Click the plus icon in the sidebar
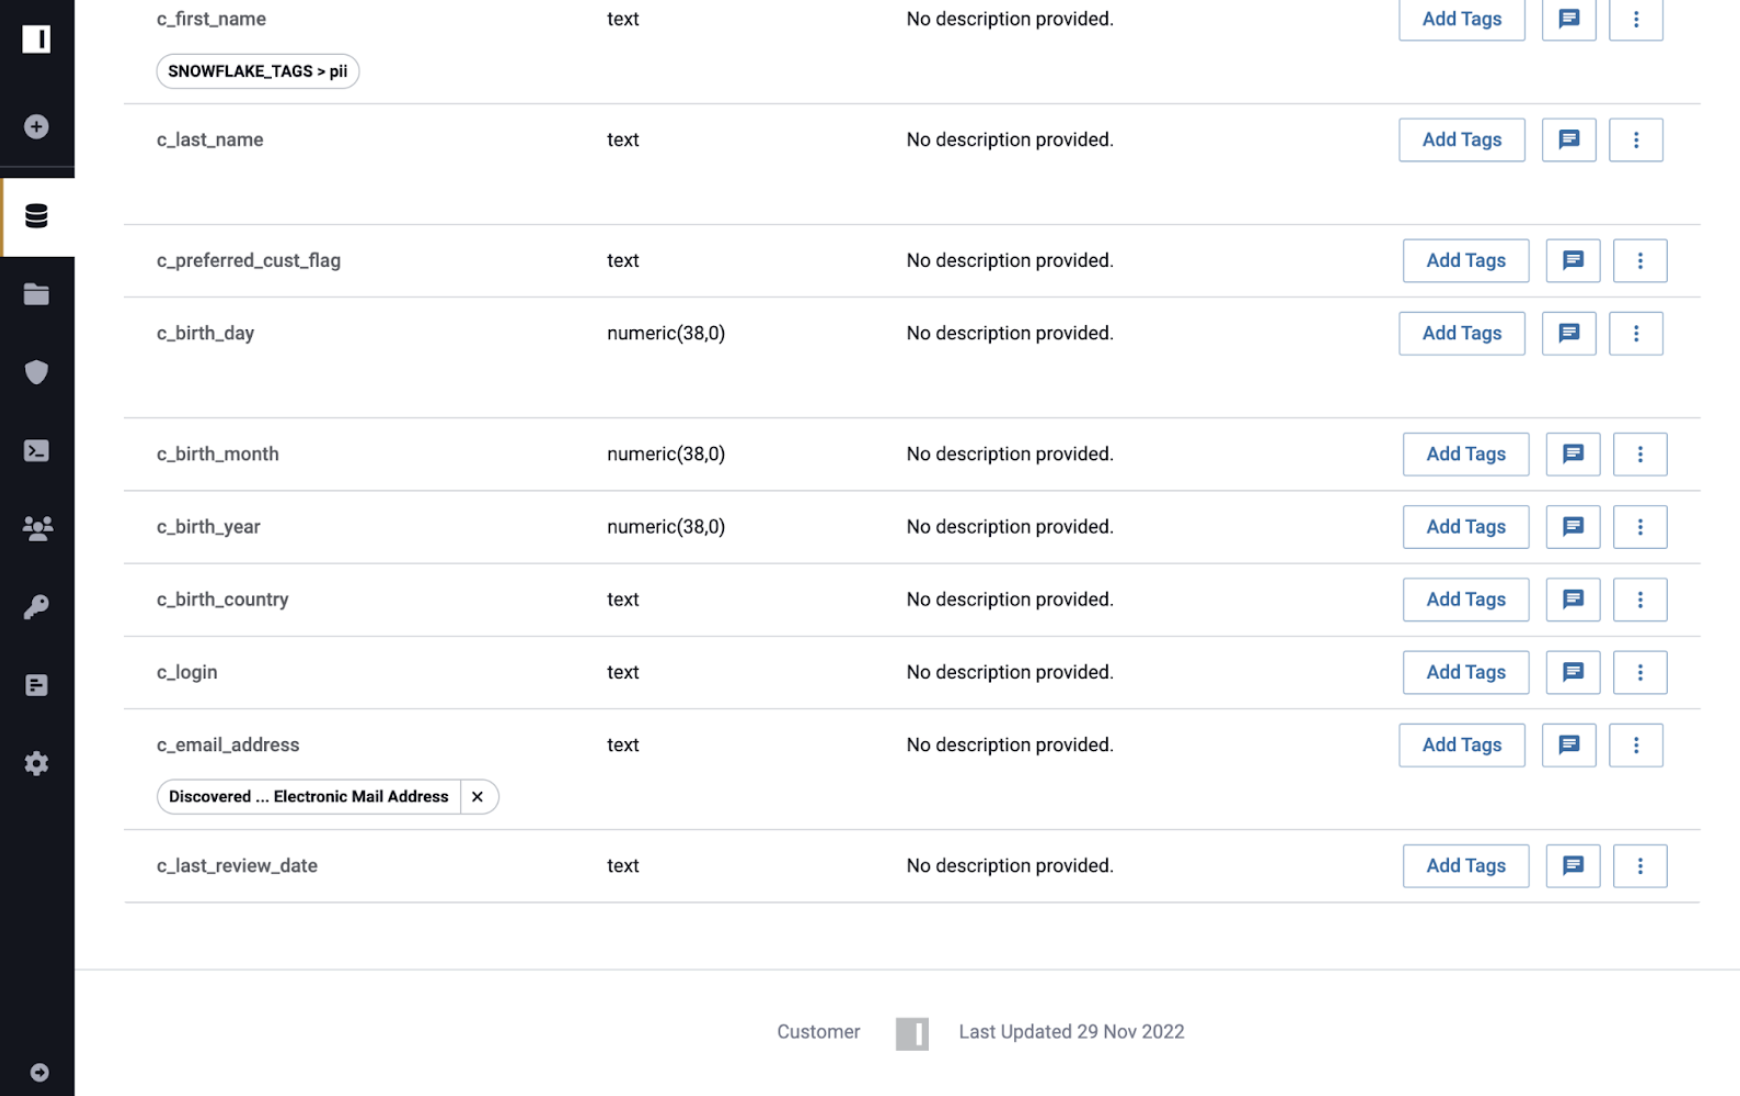 pyautogui.click(x=37, y=127)
